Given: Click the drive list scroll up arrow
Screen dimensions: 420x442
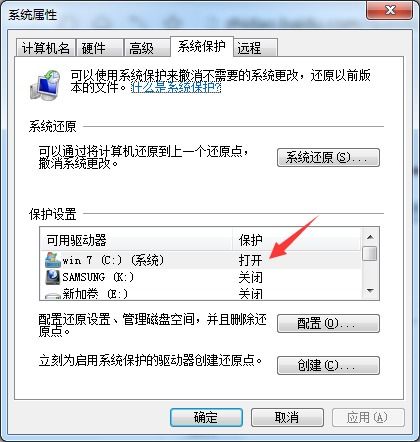Looking at the screenshot, I should [370, 237].
